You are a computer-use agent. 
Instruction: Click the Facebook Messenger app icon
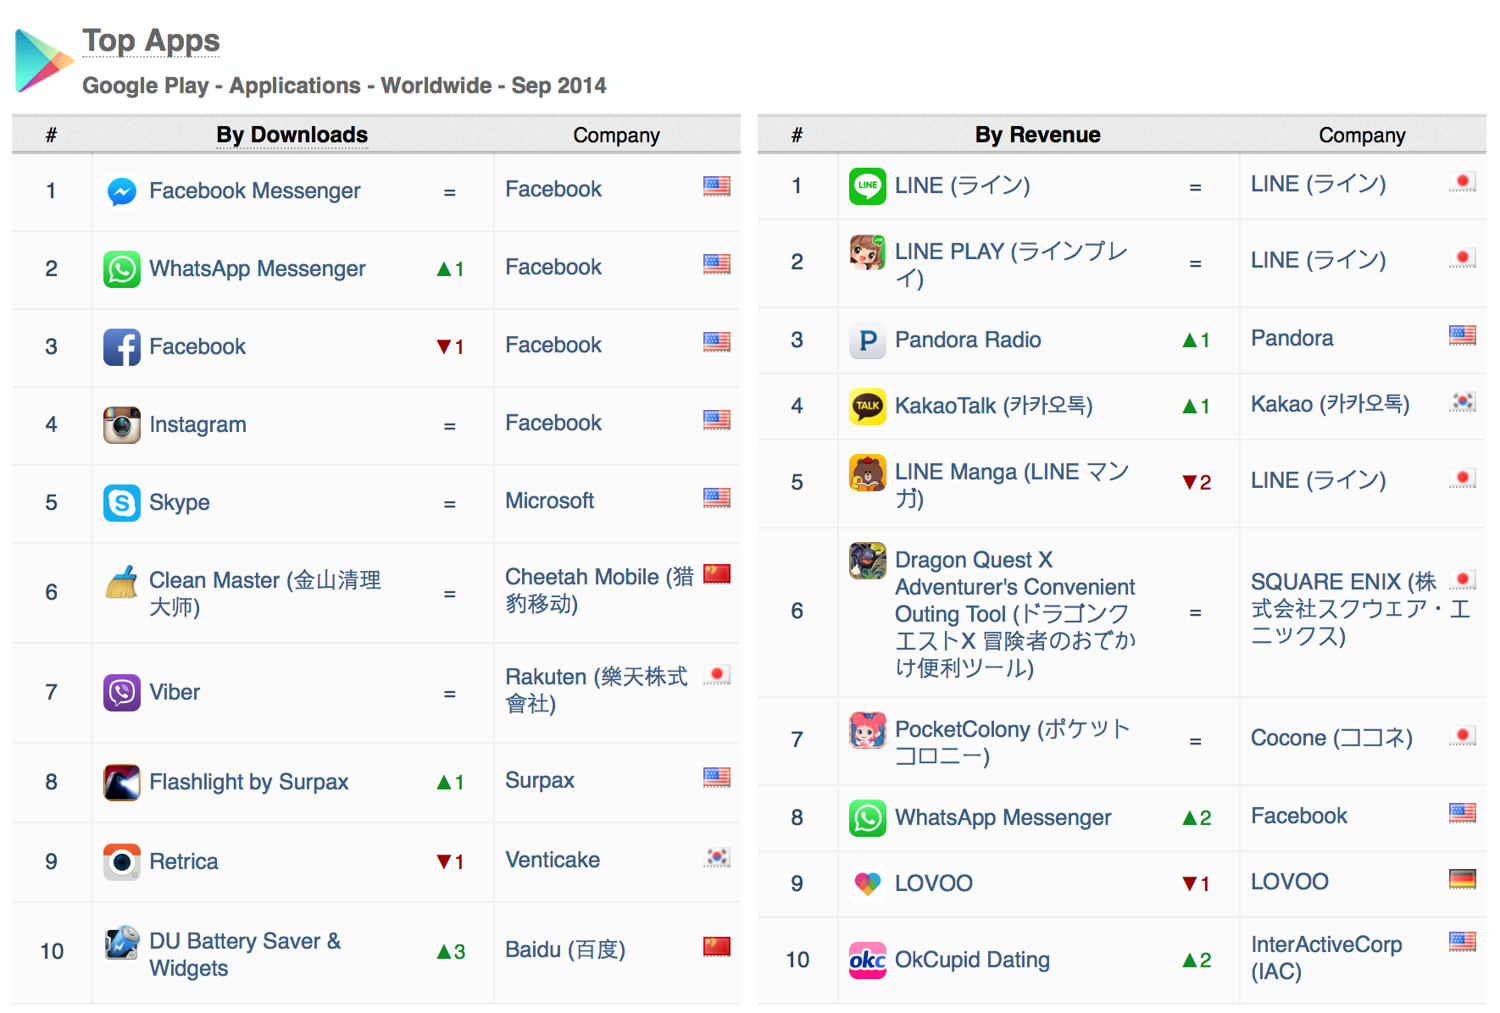[x=122, y=191]
